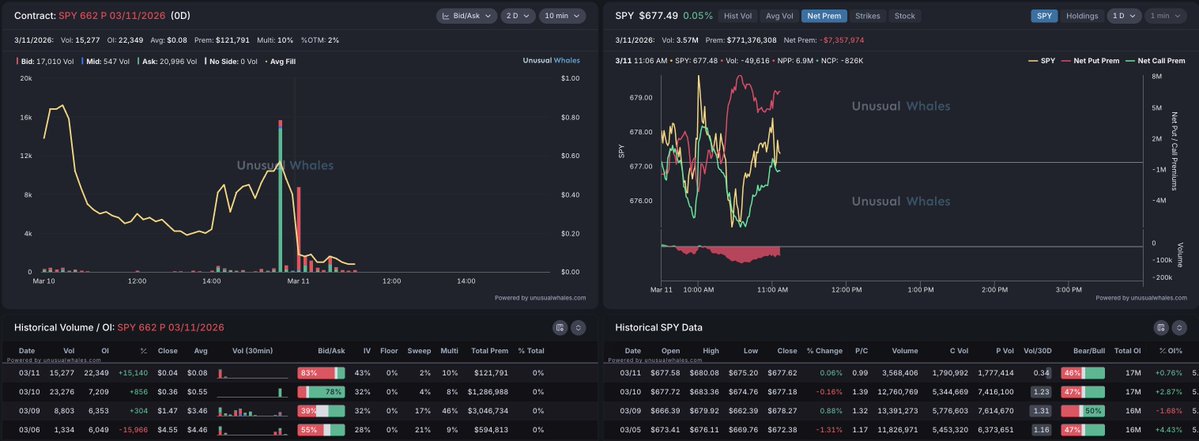
Task: Switch to the Holdings view
Action: pyautogui.click(x=1082, y=16)
